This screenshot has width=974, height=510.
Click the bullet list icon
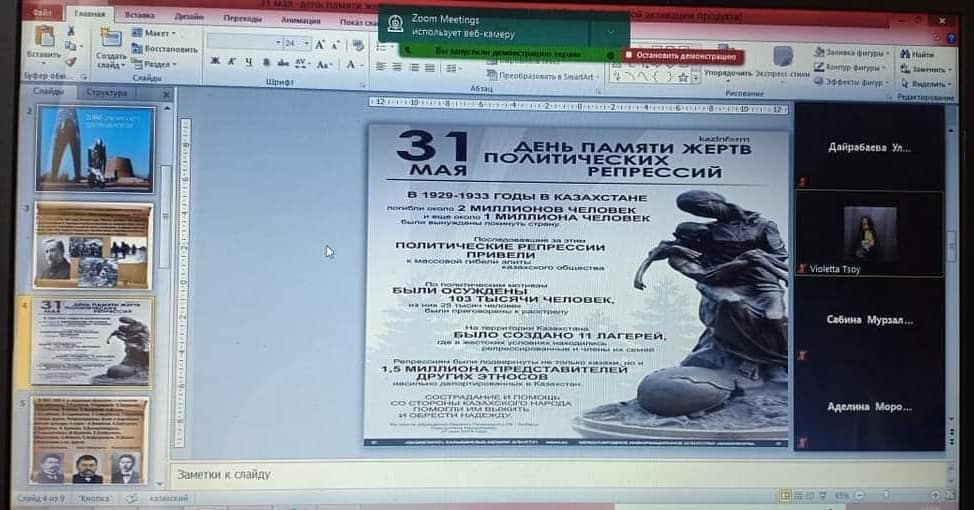pyautogui.click(x=382, y=48)
